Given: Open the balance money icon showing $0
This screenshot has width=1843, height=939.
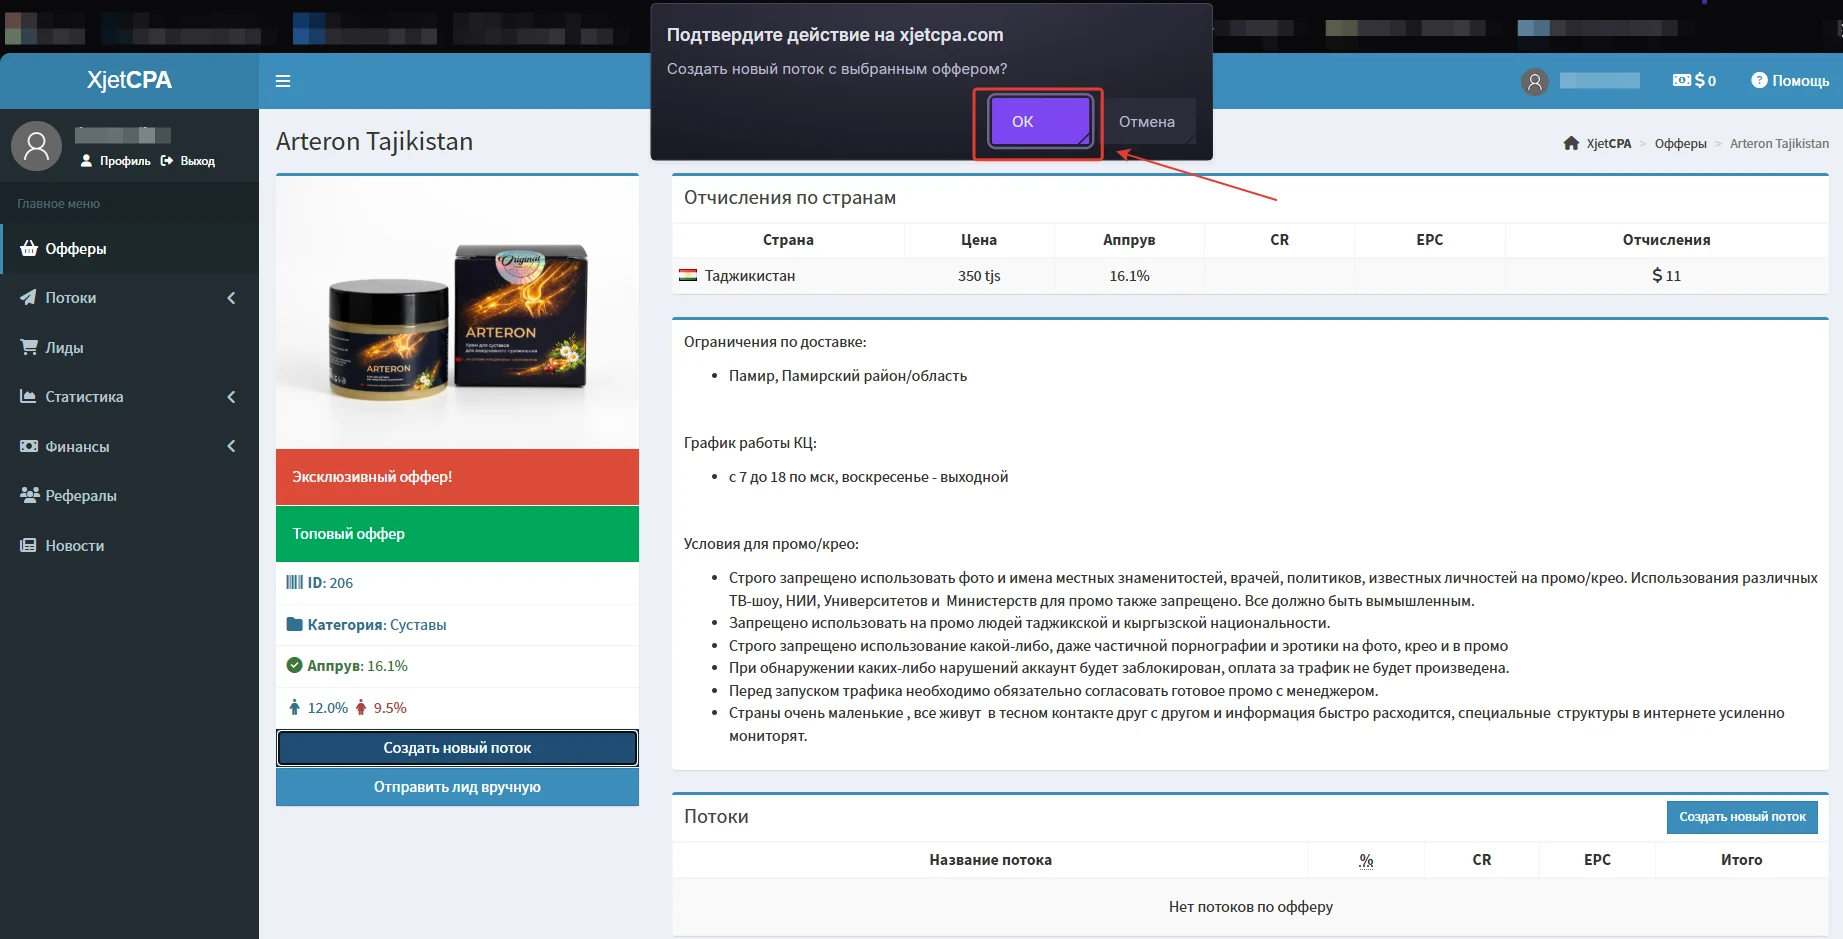Looking at the screenshot, I should coord(1682,80).
